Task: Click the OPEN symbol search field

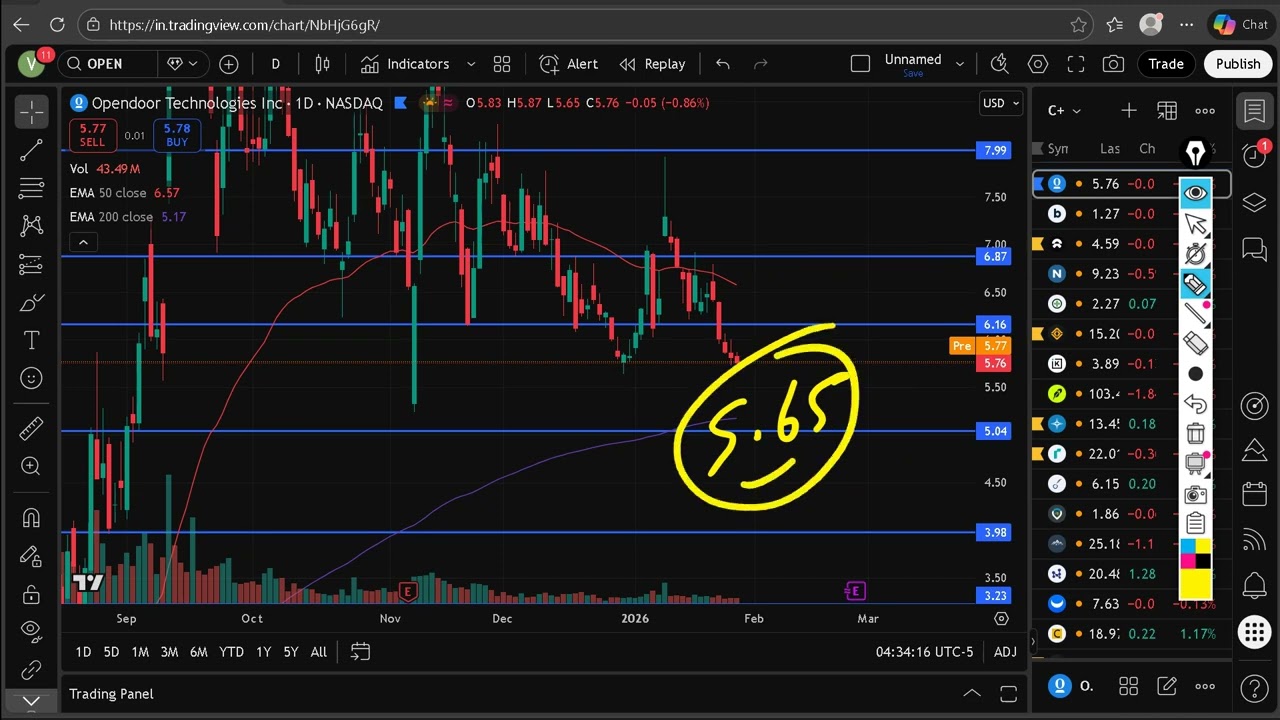Action: coord(108,64)
